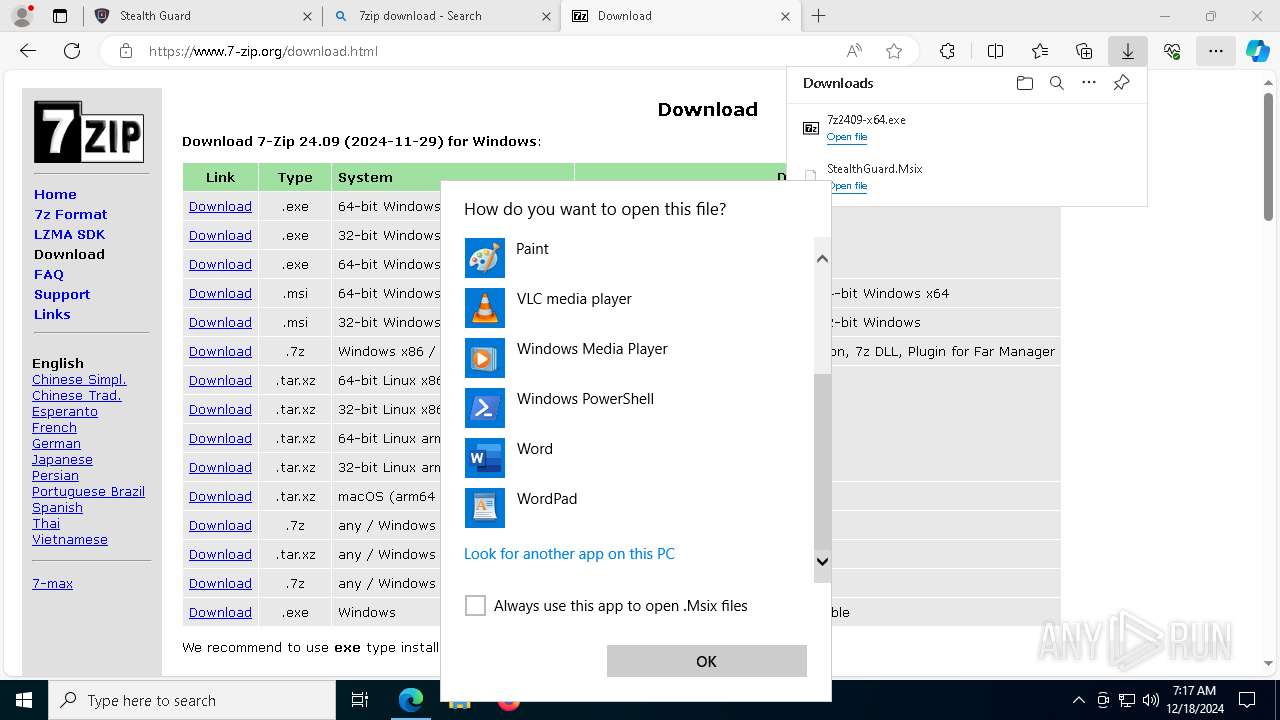Switch to Stealth Guard tab
The width and height of the screenshot is (1280, 720).
click(202, 16)
